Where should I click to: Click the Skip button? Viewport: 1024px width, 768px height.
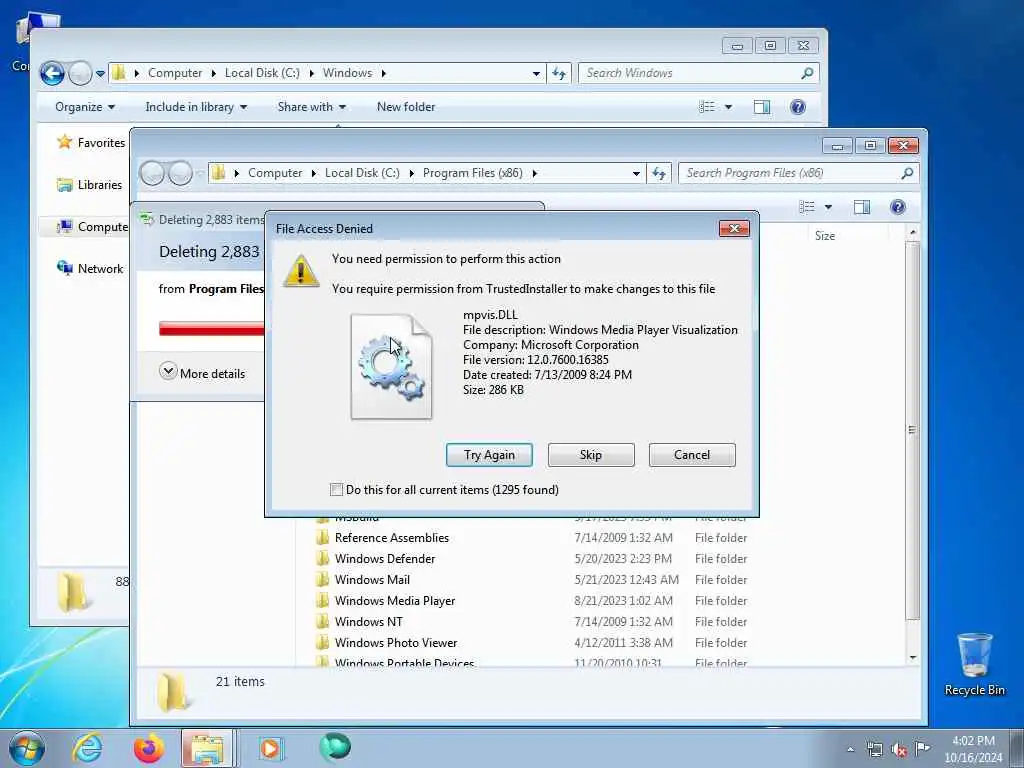(x=590, y=455)
